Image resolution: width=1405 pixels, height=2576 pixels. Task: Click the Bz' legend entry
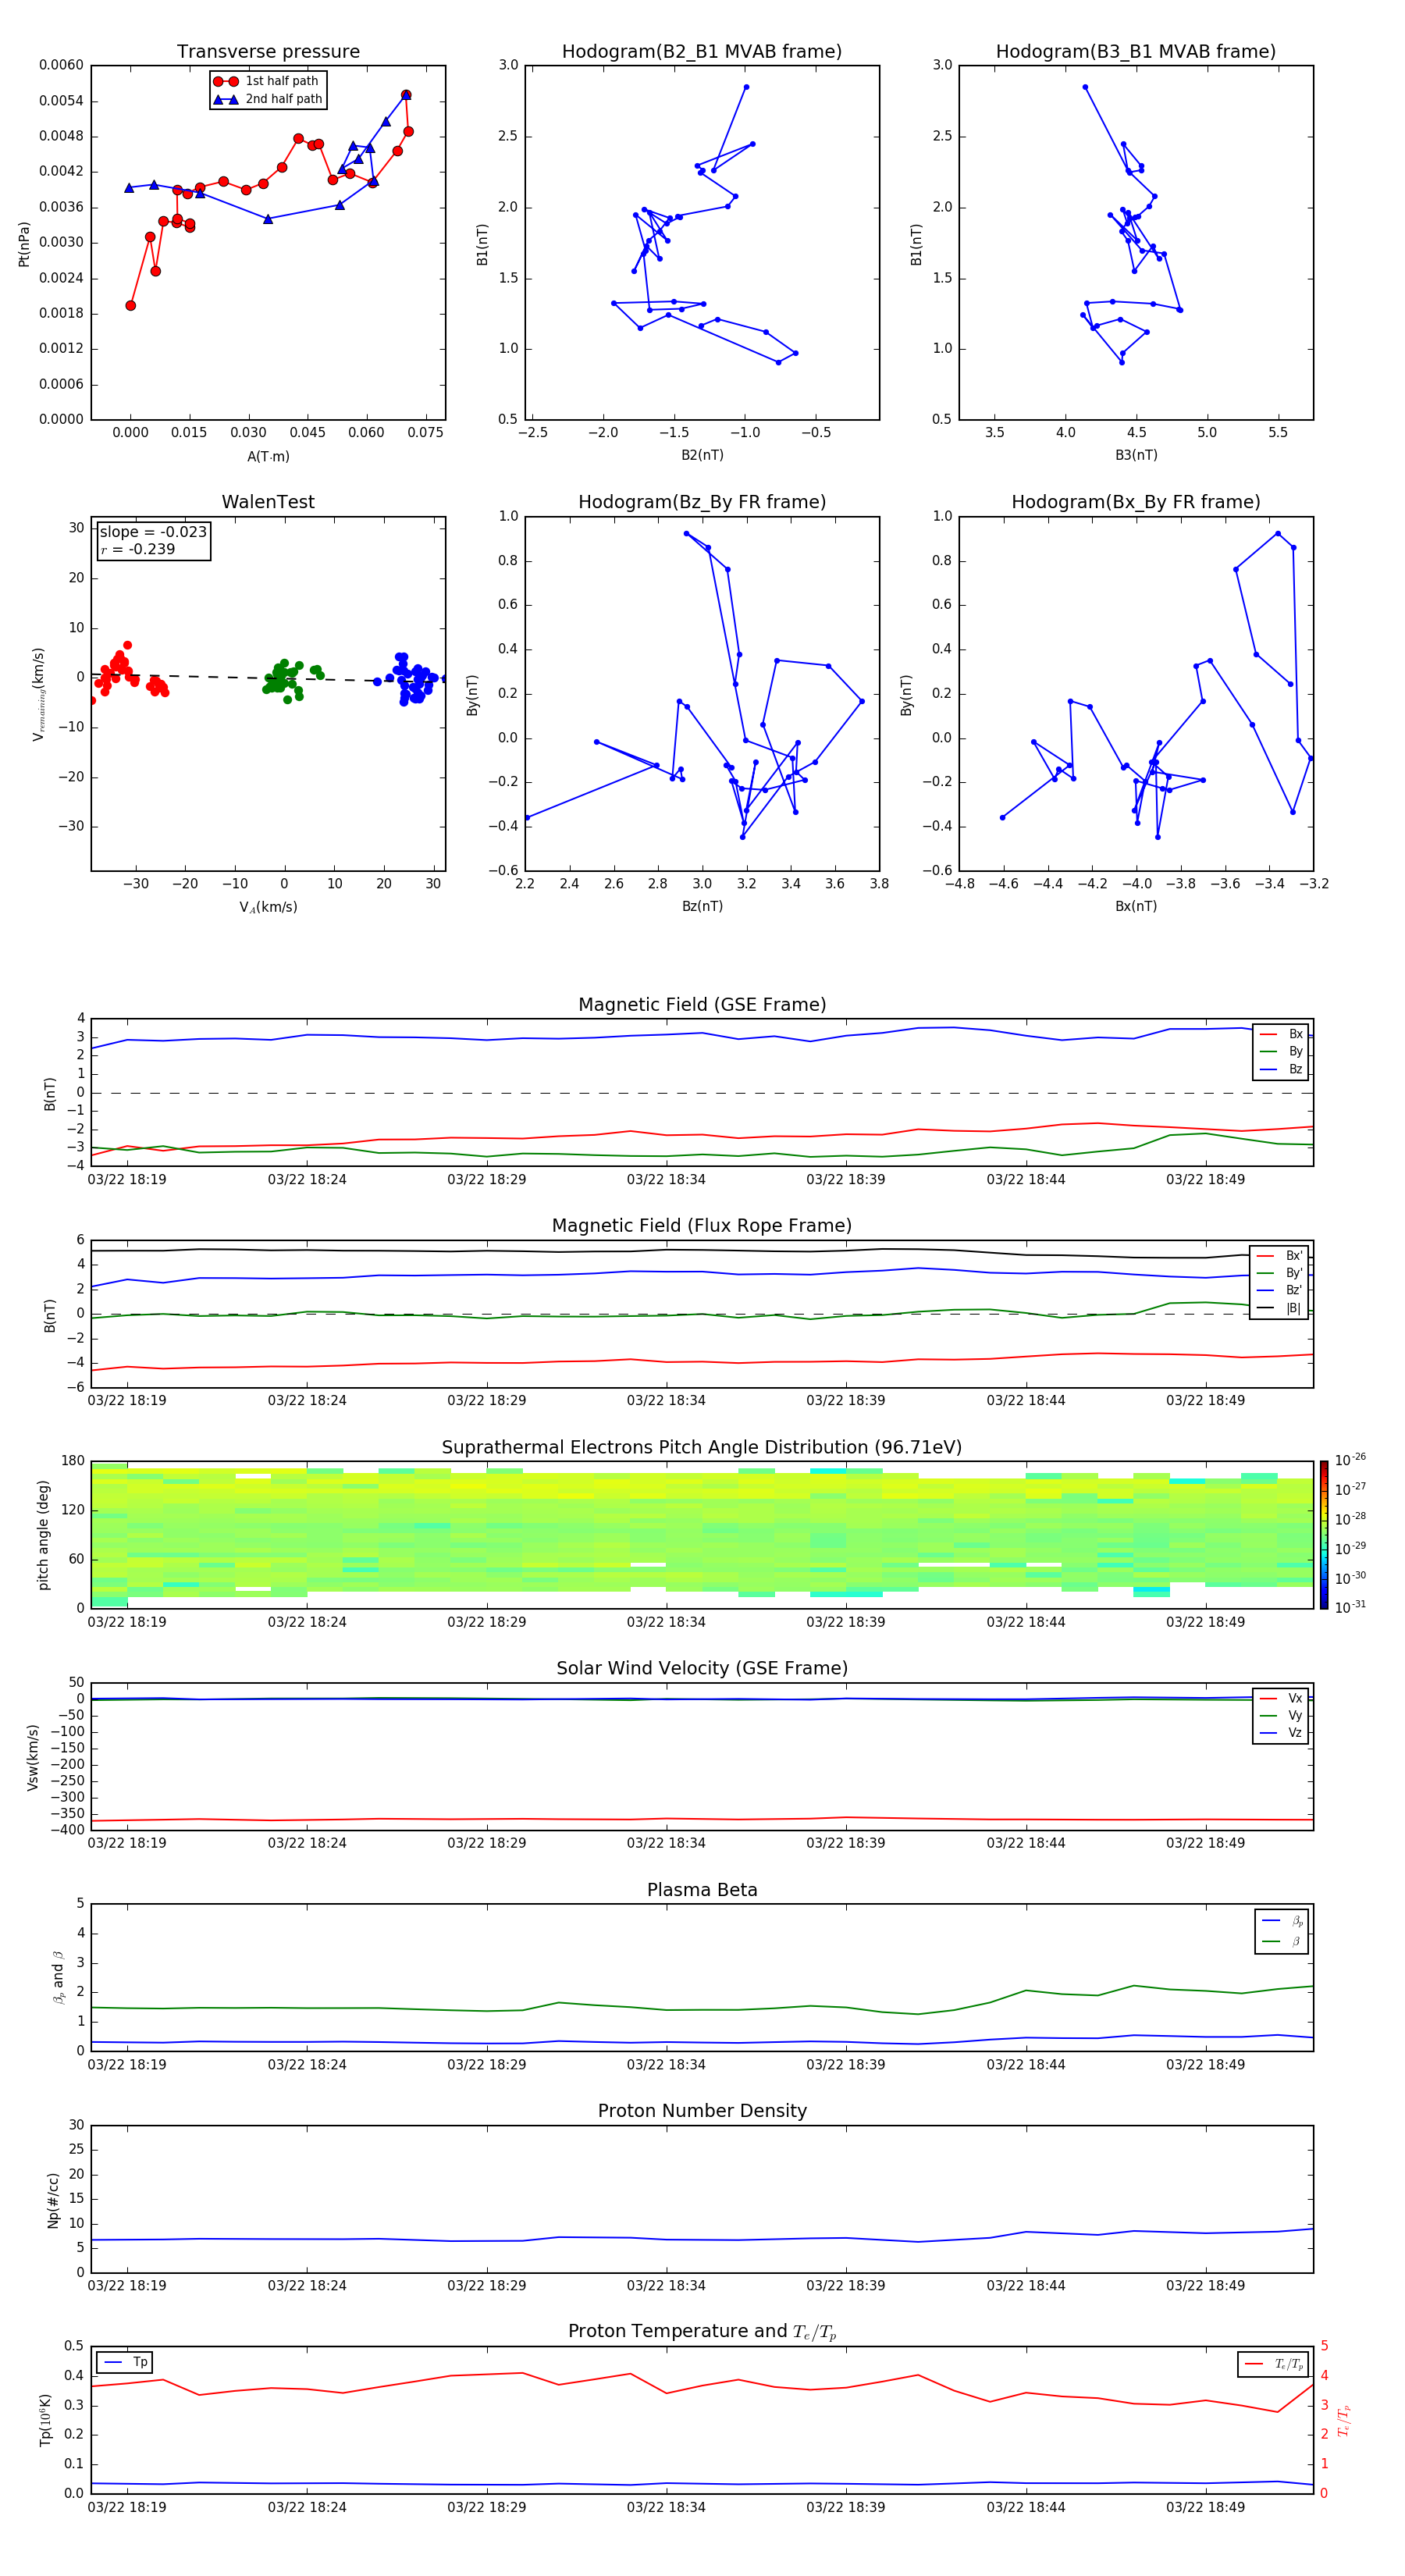tap(1279, 1290)
